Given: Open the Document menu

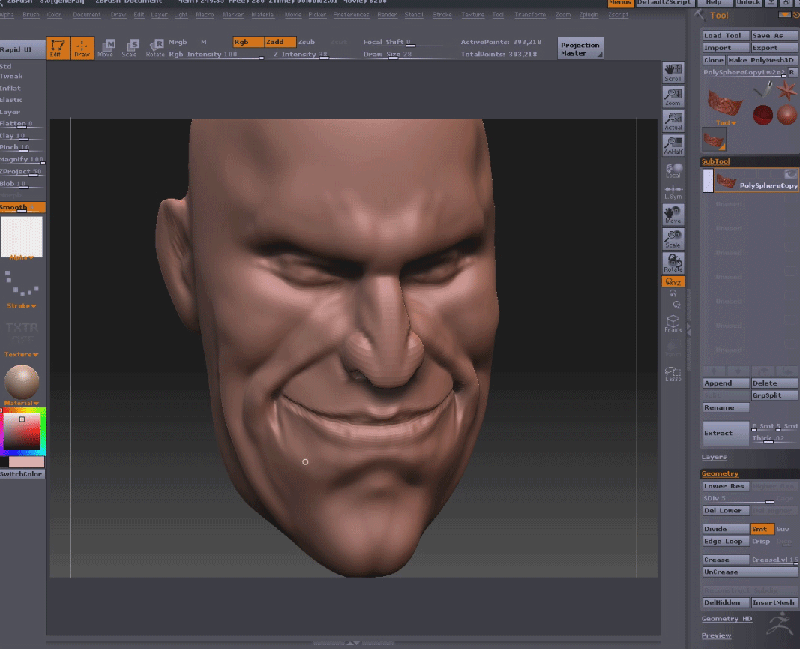Looking at the screenshot, I should click(x=86, y=15).
